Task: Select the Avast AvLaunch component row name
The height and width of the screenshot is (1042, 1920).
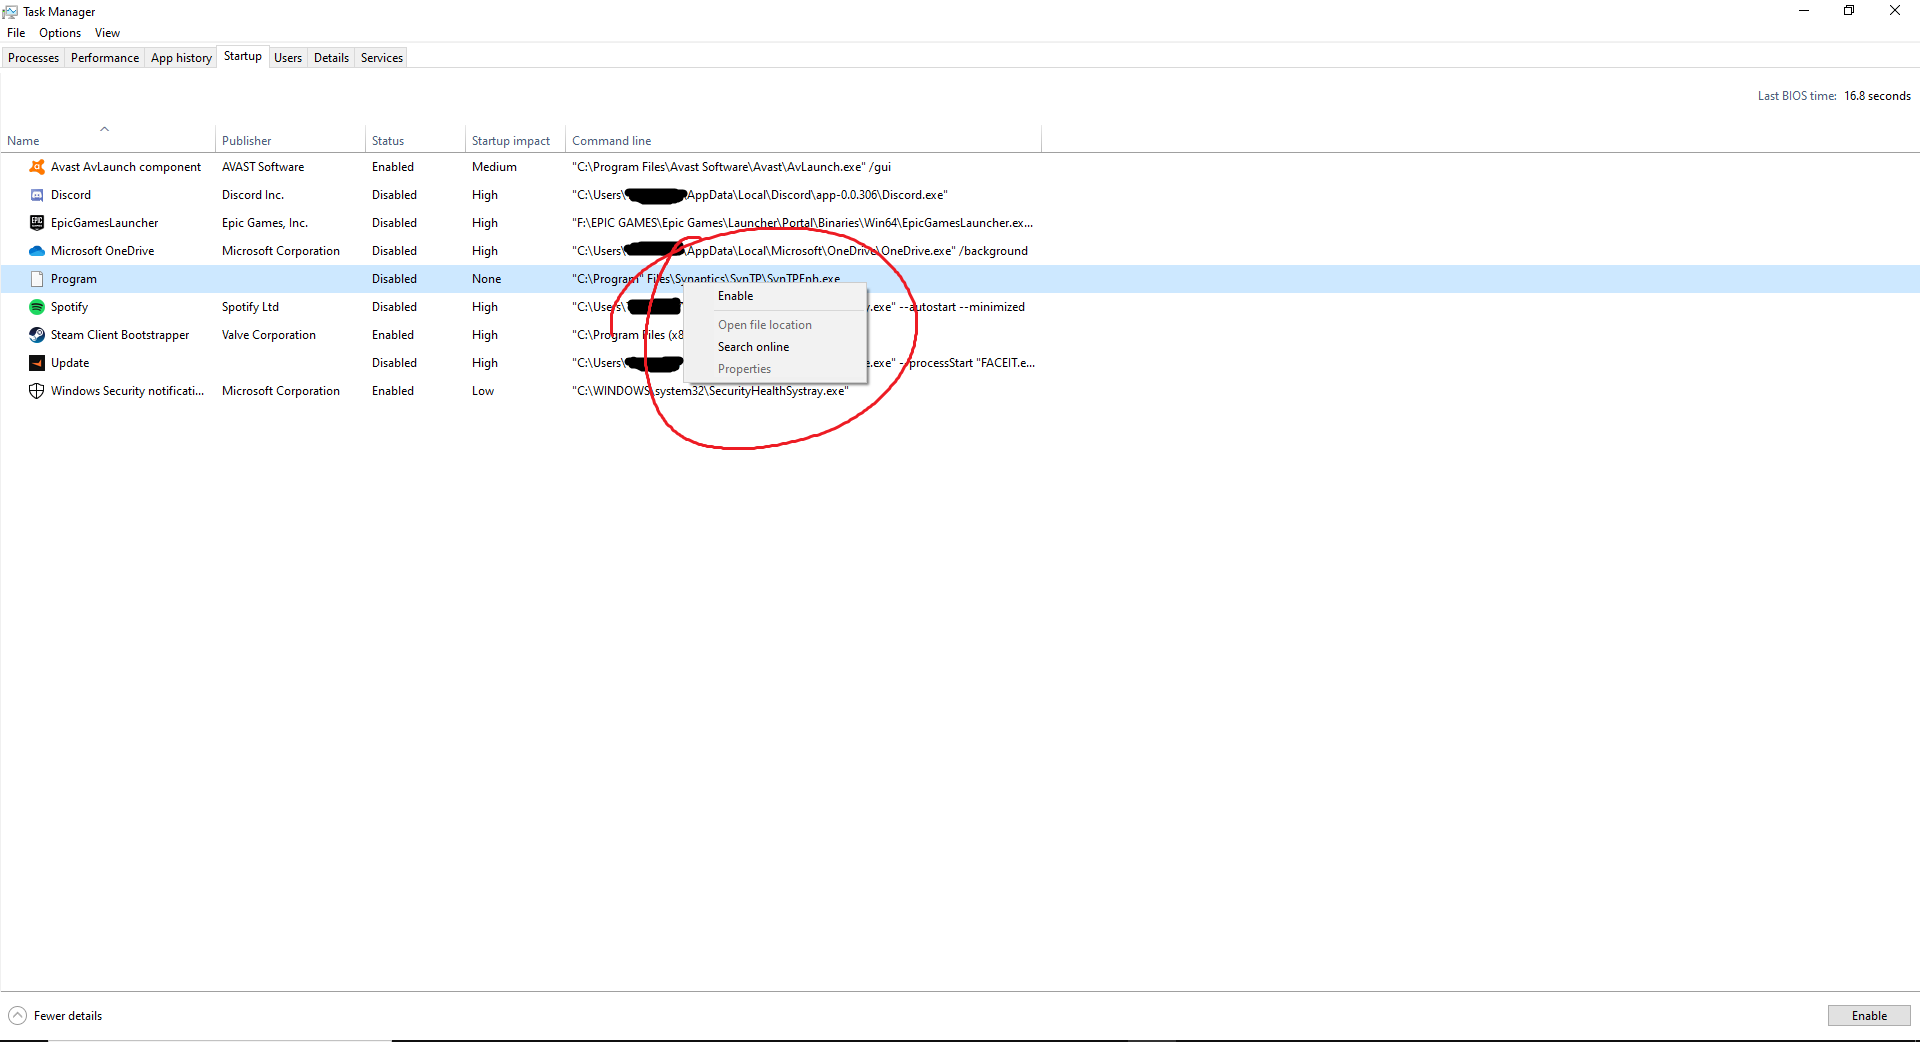Action: 126,167
